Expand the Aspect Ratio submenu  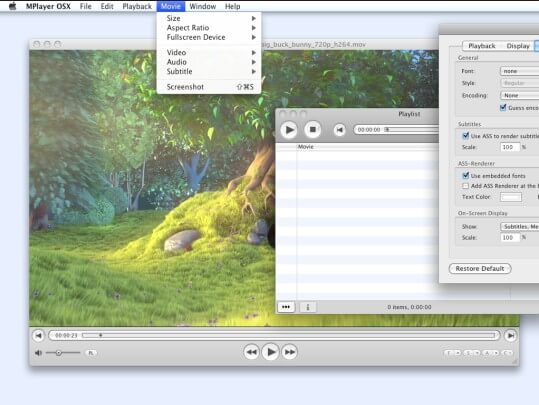[x=209, y=28]
